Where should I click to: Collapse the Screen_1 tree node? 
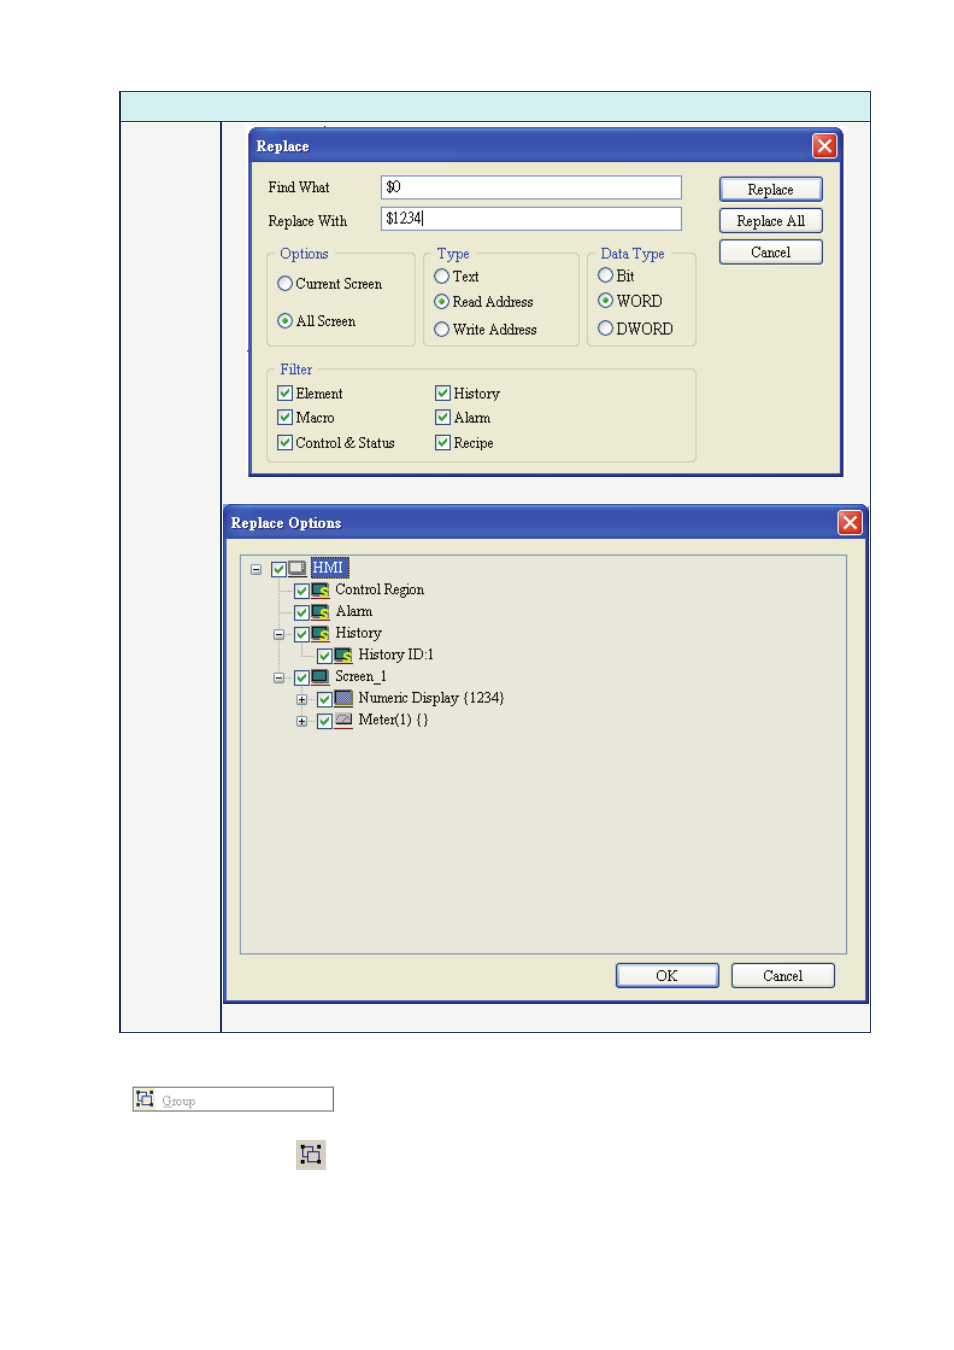coord(279,678)
